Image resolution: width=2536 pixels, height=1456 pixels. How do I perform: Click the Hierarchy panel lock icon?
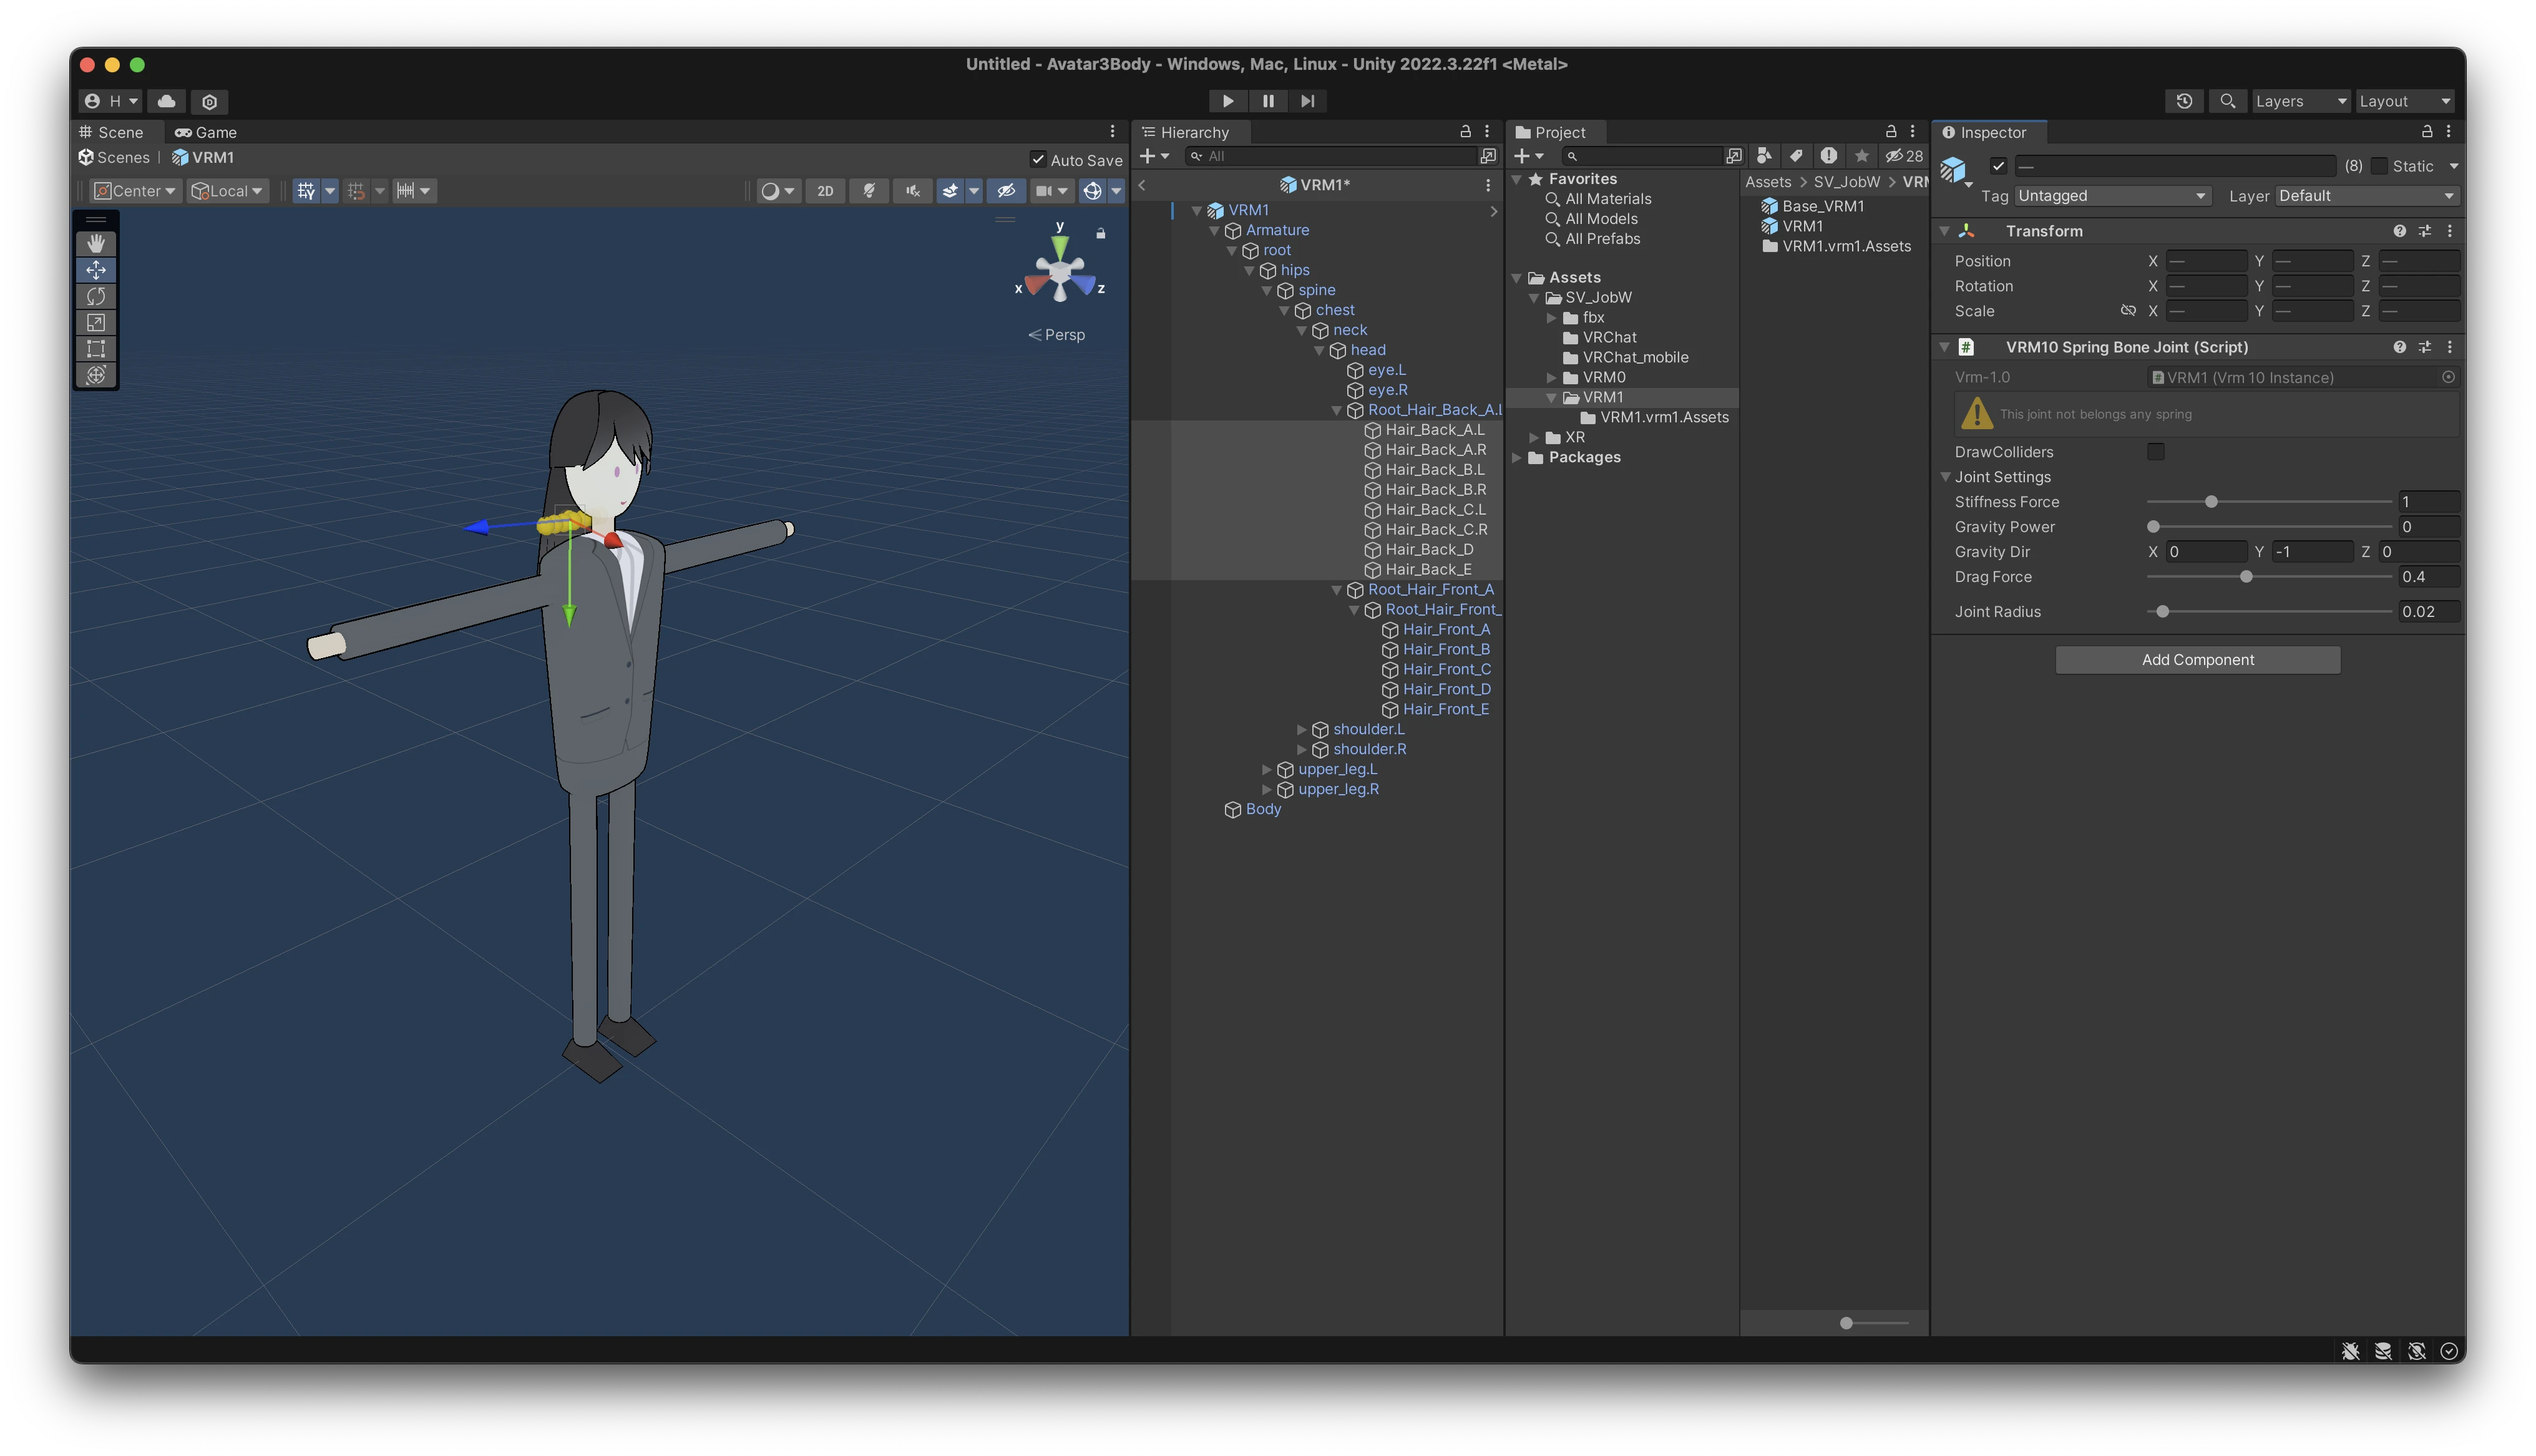[1465, 132]
